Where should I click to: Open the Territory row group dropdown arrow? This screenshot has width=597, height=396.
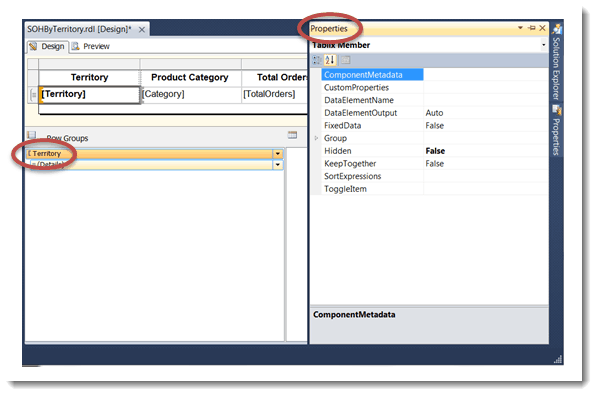click(278, 154)
